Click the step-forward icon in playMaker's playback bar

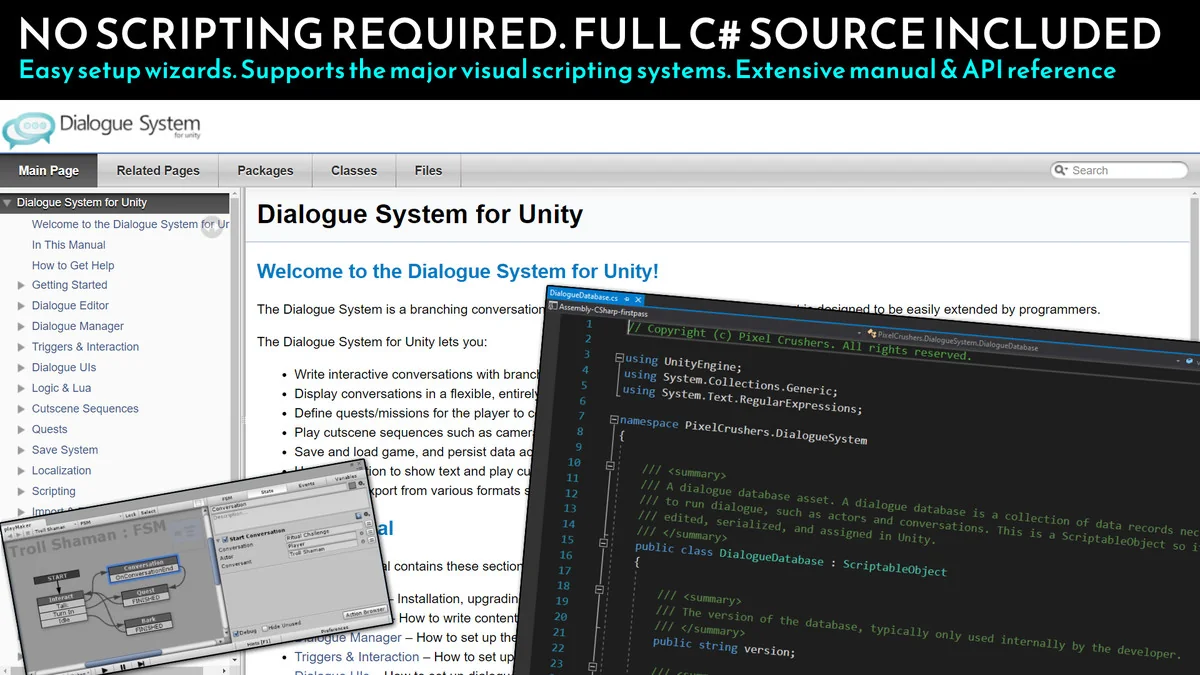click(141, 664)
